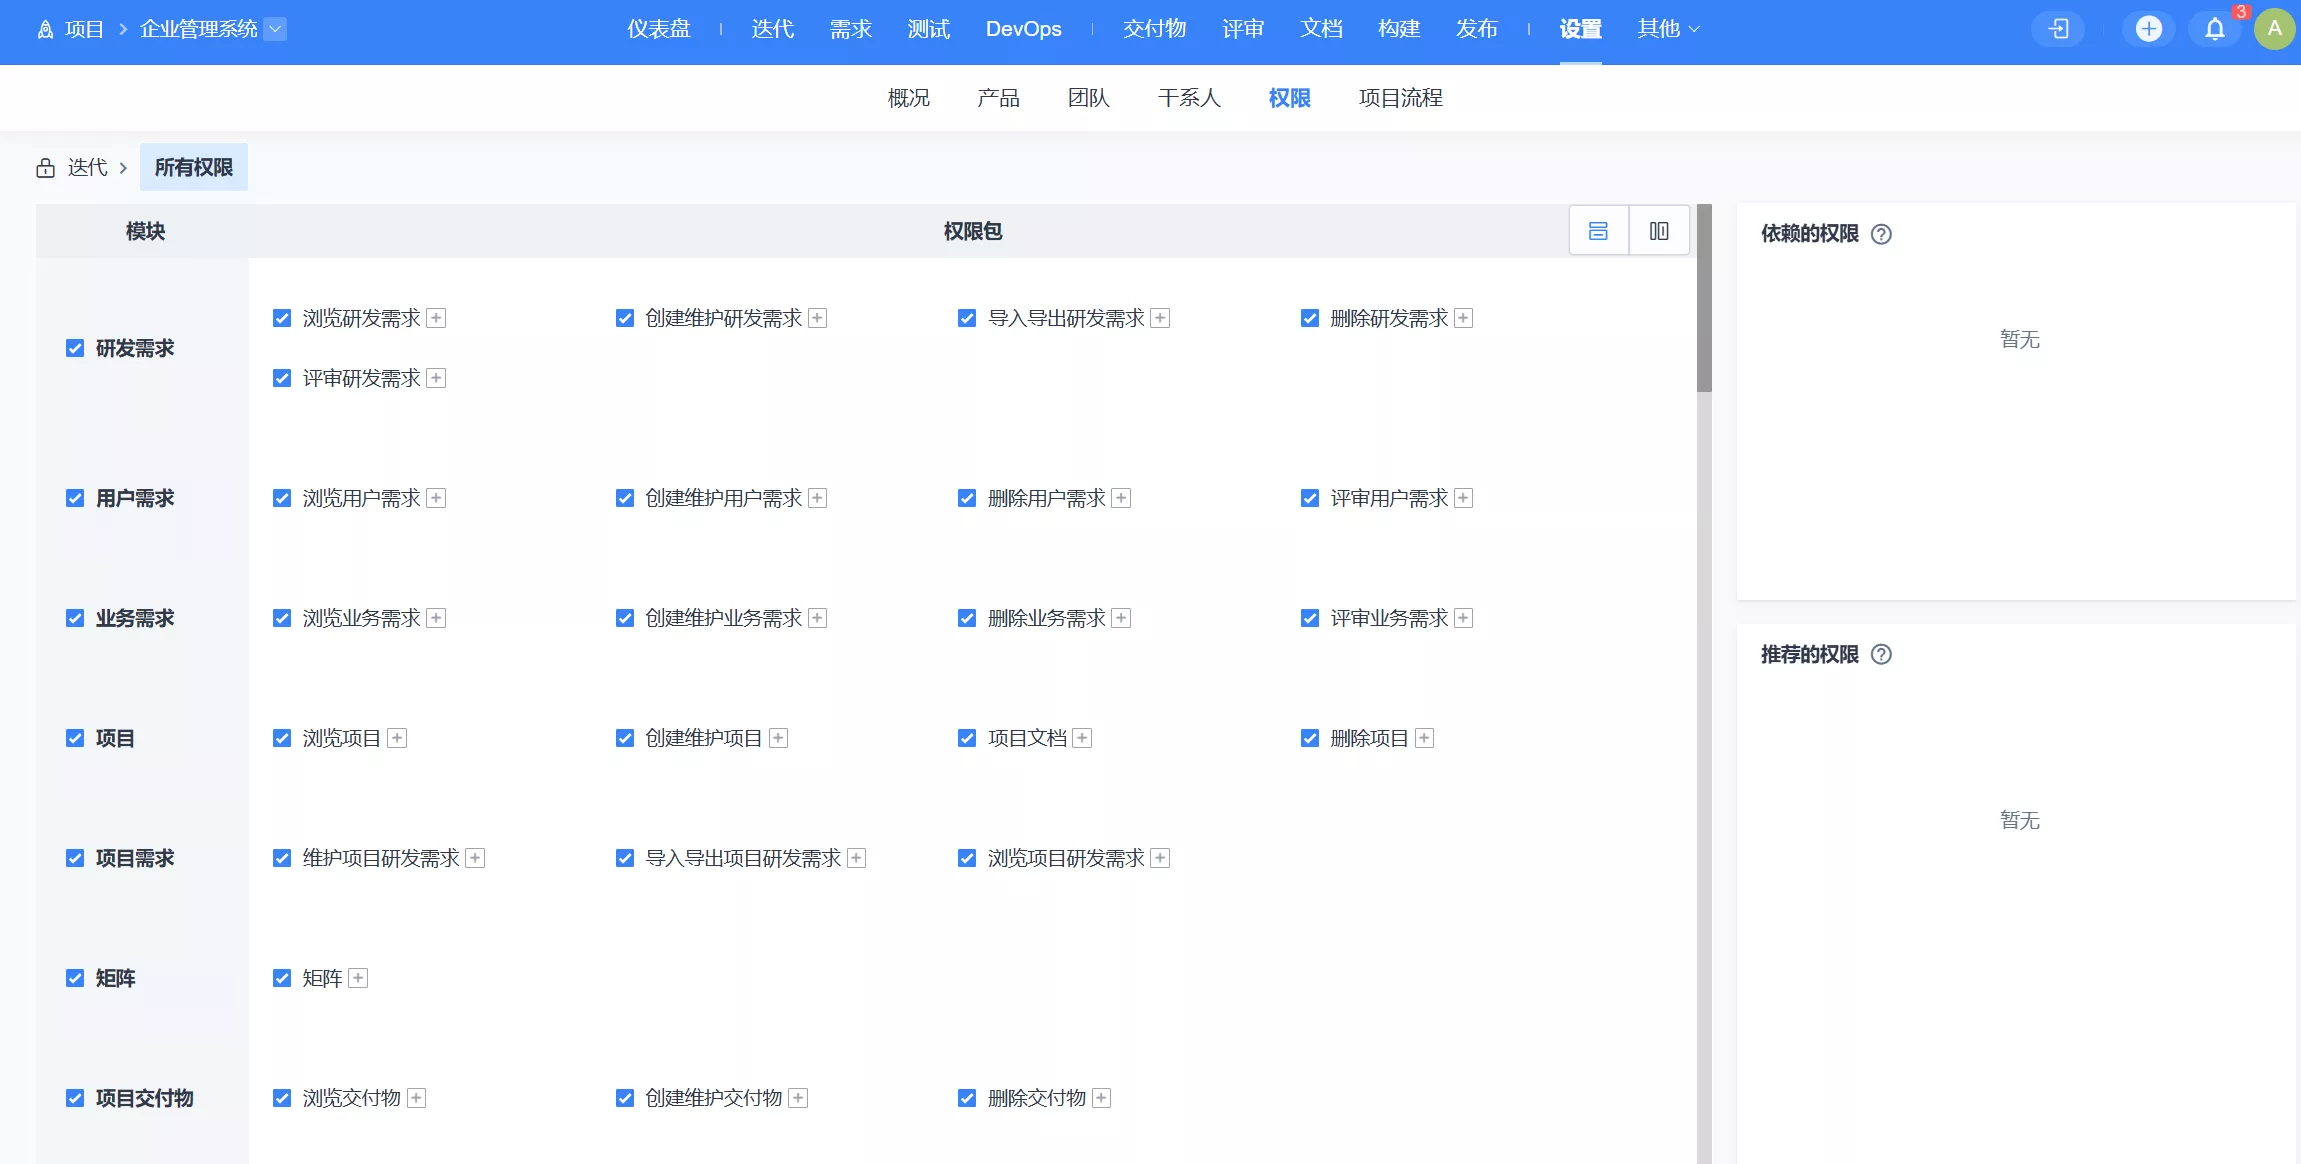
Task: Toggle 评审用户需求 checkbox
Action: point(1310,498)
